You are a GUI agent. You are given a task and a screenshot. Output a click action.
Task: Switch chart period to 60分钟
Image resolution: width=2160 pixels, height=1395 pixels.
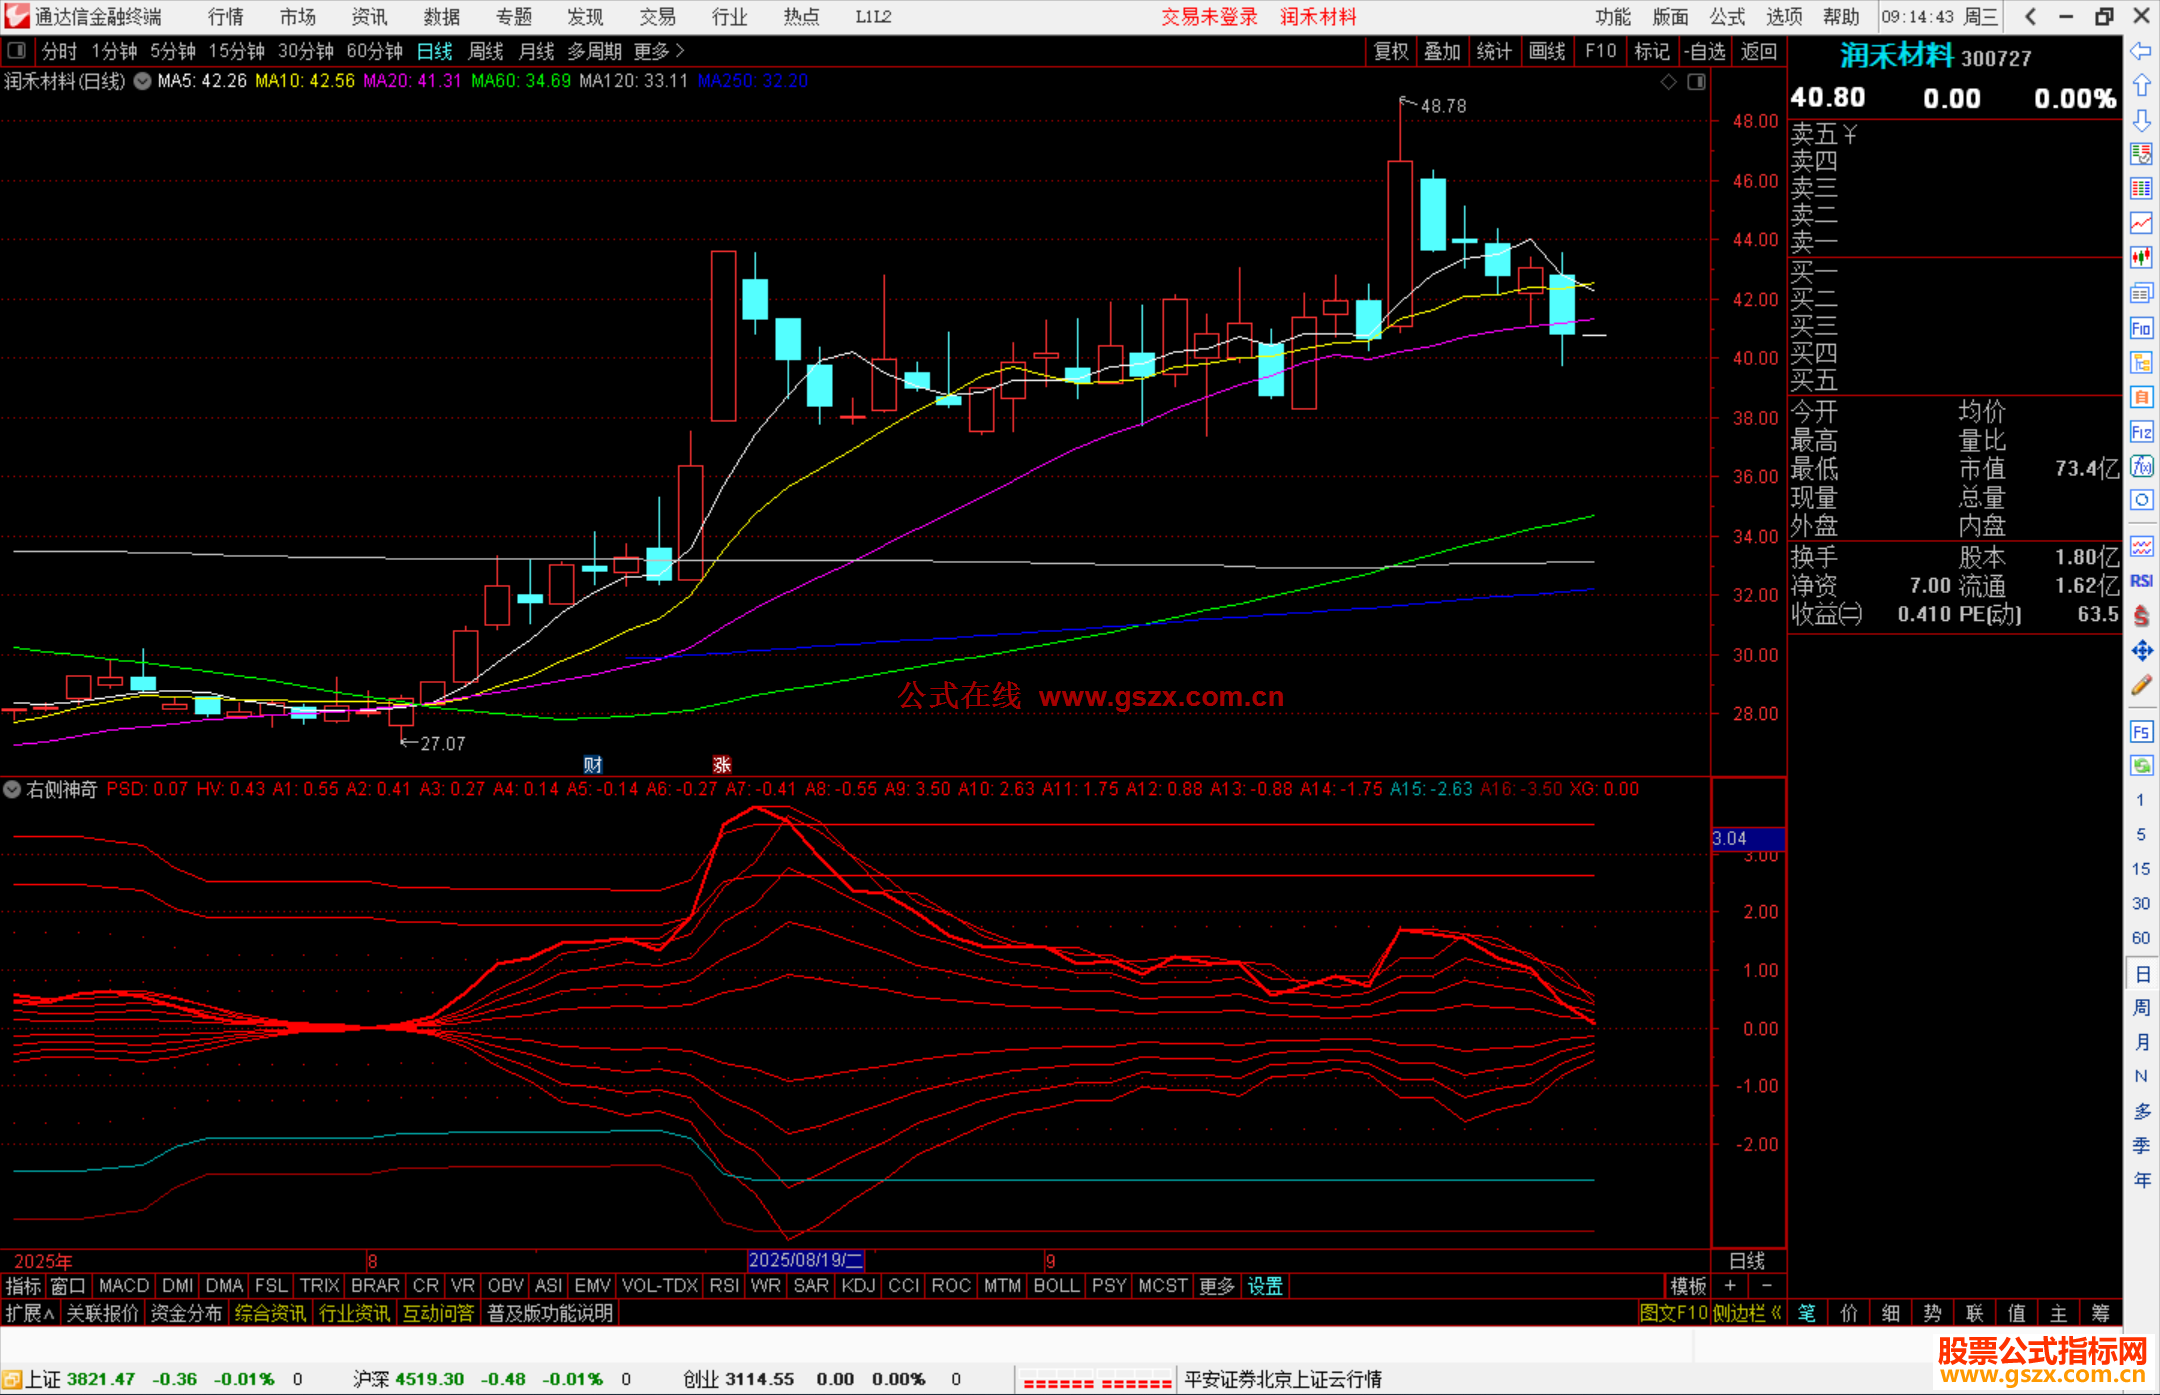(x=374, y=51)
